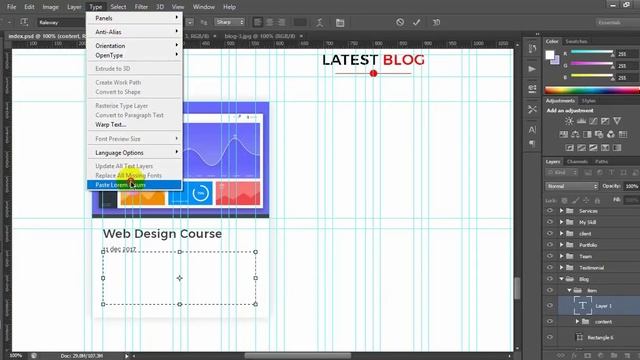Image resolution: width=640 pixels, height=360 pixels.
Task: Open the Layer menu
Action: coord(74,7)
